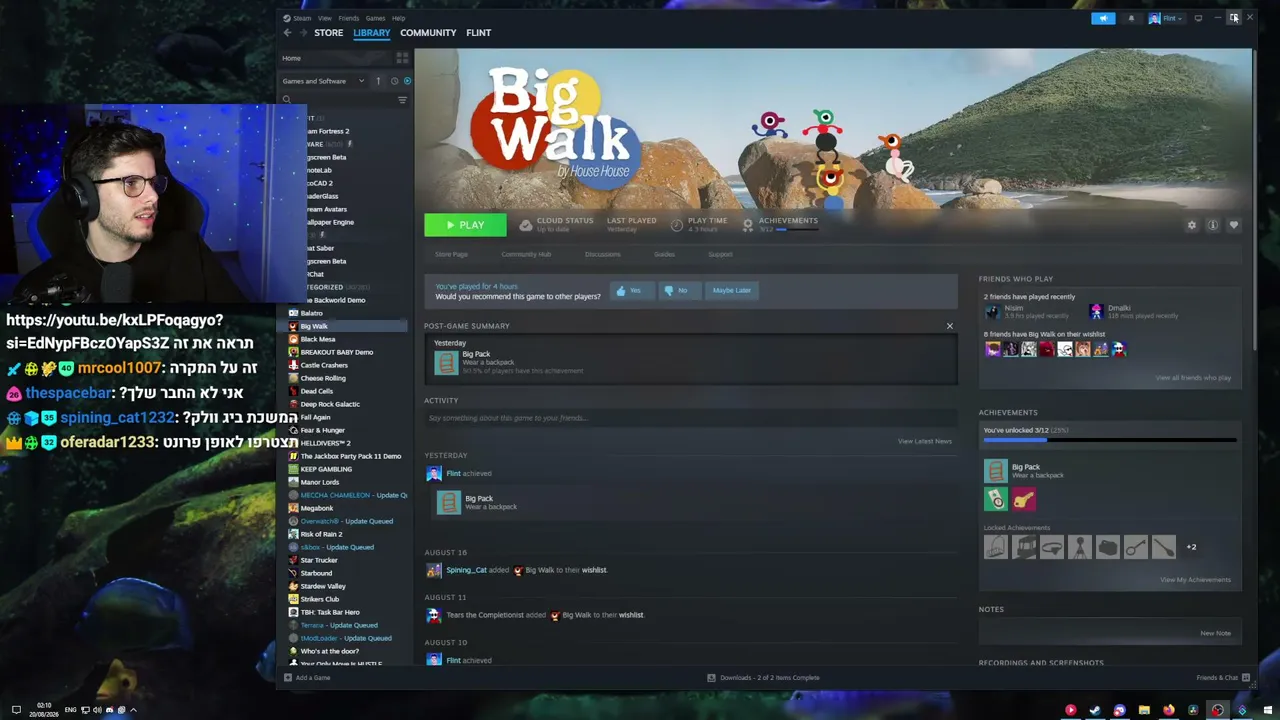Open Steam from the Windows taskbar
Viewport: 1280px width, 720px height.
coord(1095,711)
